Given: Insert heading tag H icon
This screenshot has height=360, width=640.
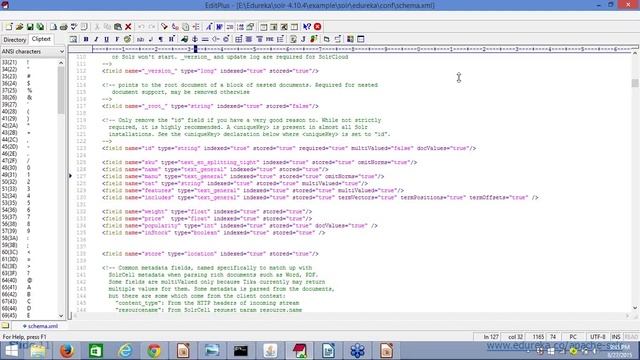Looking at the screenshot, I should 171,39.
